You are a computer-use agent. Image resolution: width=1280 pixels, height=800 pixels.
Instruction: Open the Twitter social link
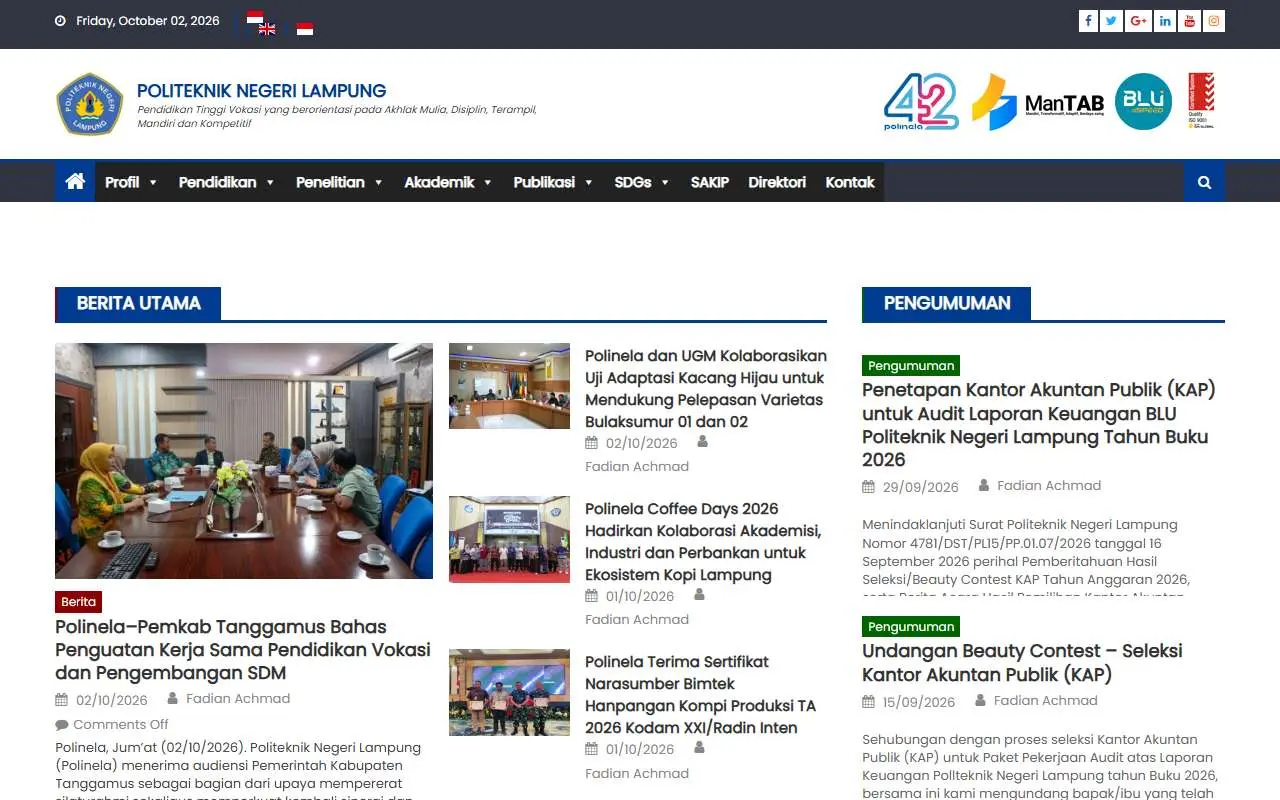1112,21
